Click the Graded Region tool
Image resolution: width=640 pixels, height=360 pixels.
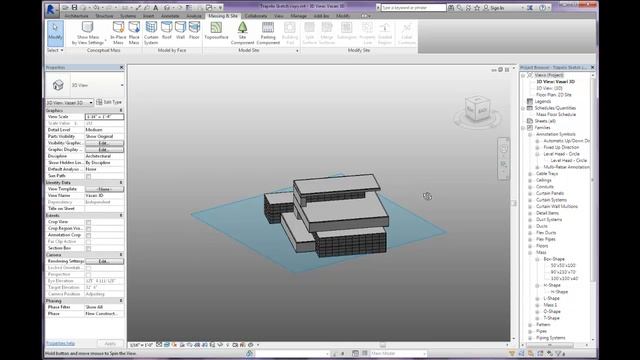(x=384, y=33)
